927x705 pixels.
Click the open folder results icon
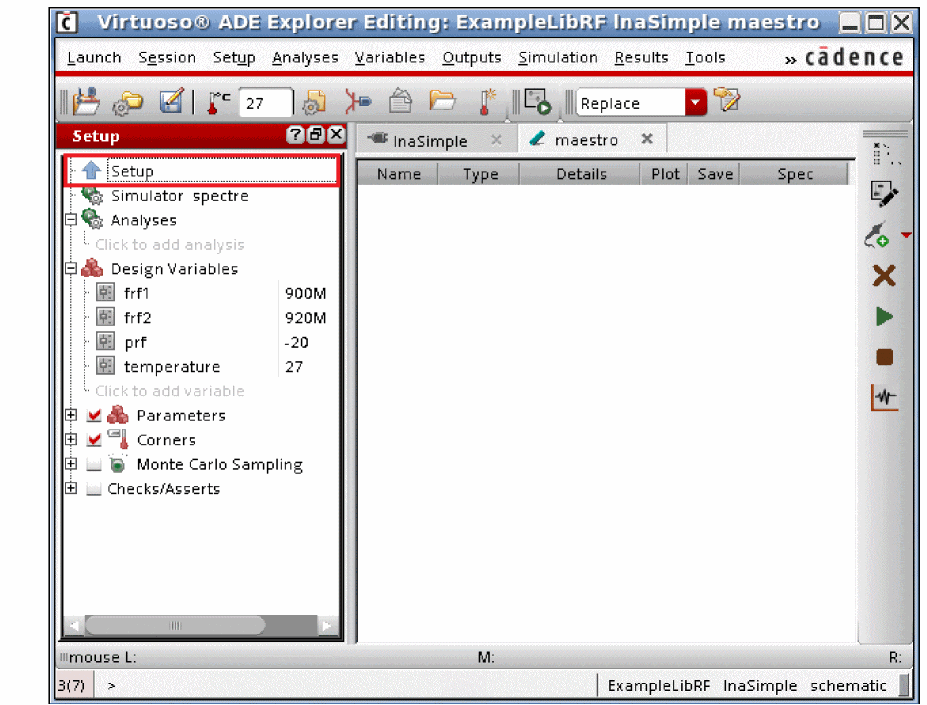(x=442, y=101)
